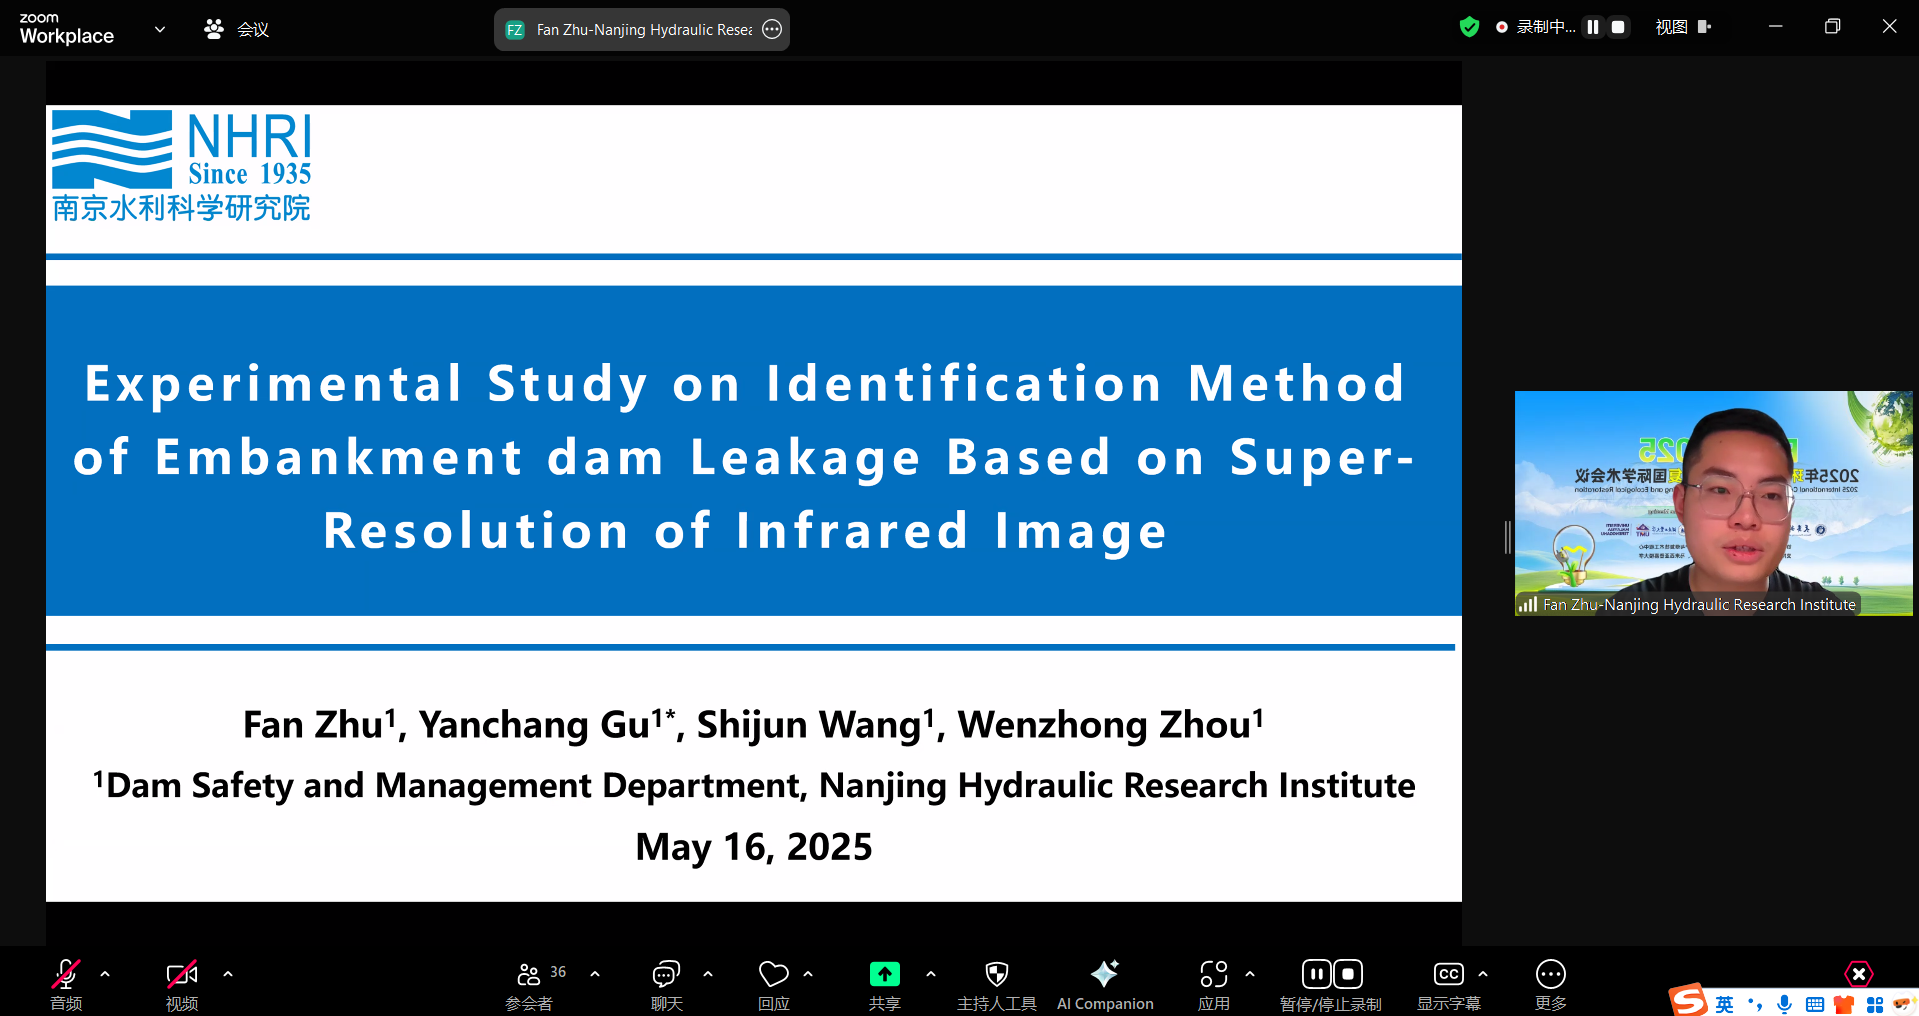Open the Zoom Workplace dropdown chevron
Screen dimensions: 1919x1016
tap(160, 29)
